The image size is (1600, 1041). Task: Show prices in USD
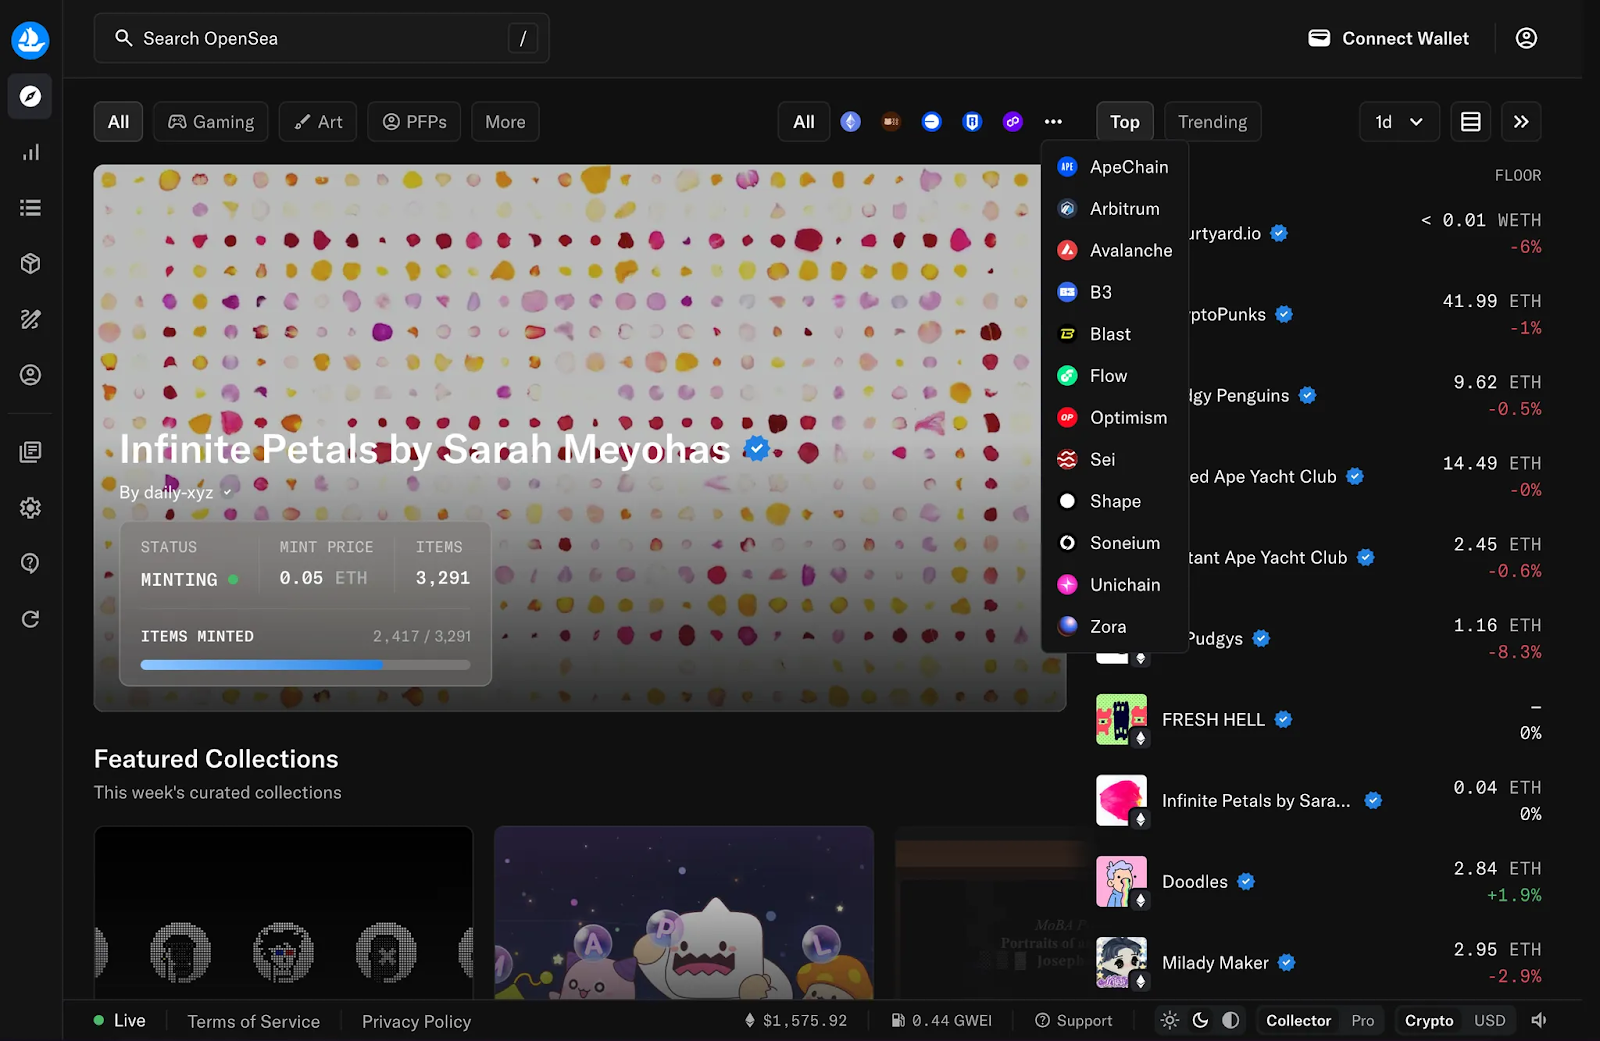(x=1490, y=1020)
